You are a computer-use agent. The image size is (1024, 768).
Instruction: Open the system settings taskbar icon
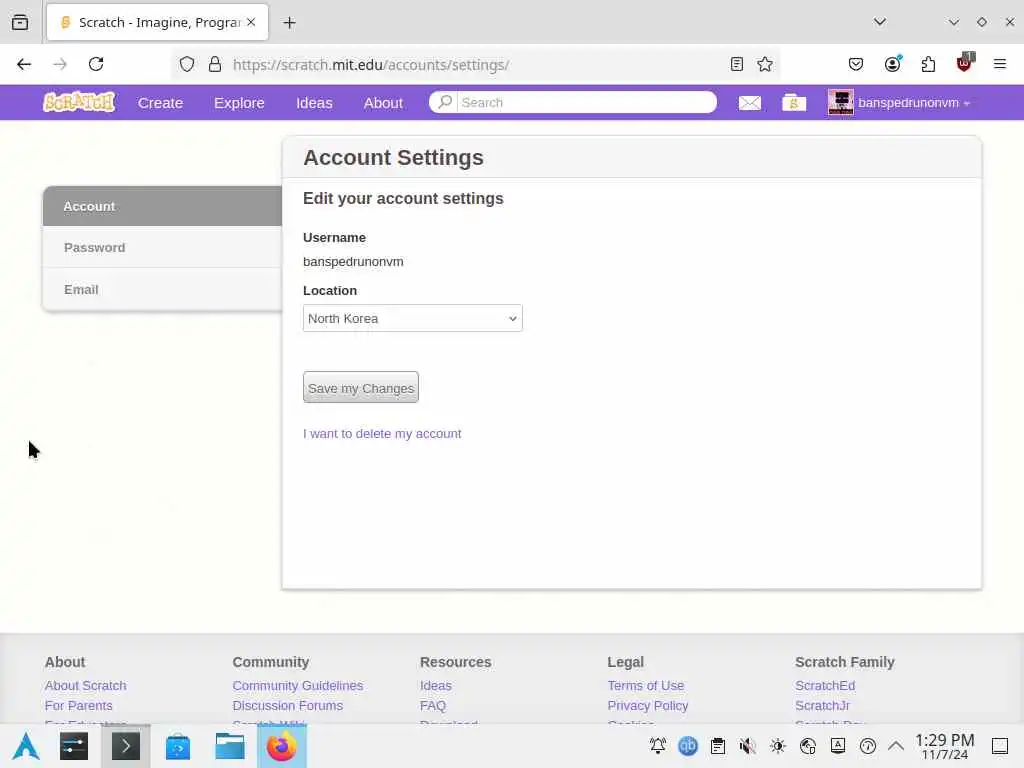pyautogui.click(x=74, y=746)
